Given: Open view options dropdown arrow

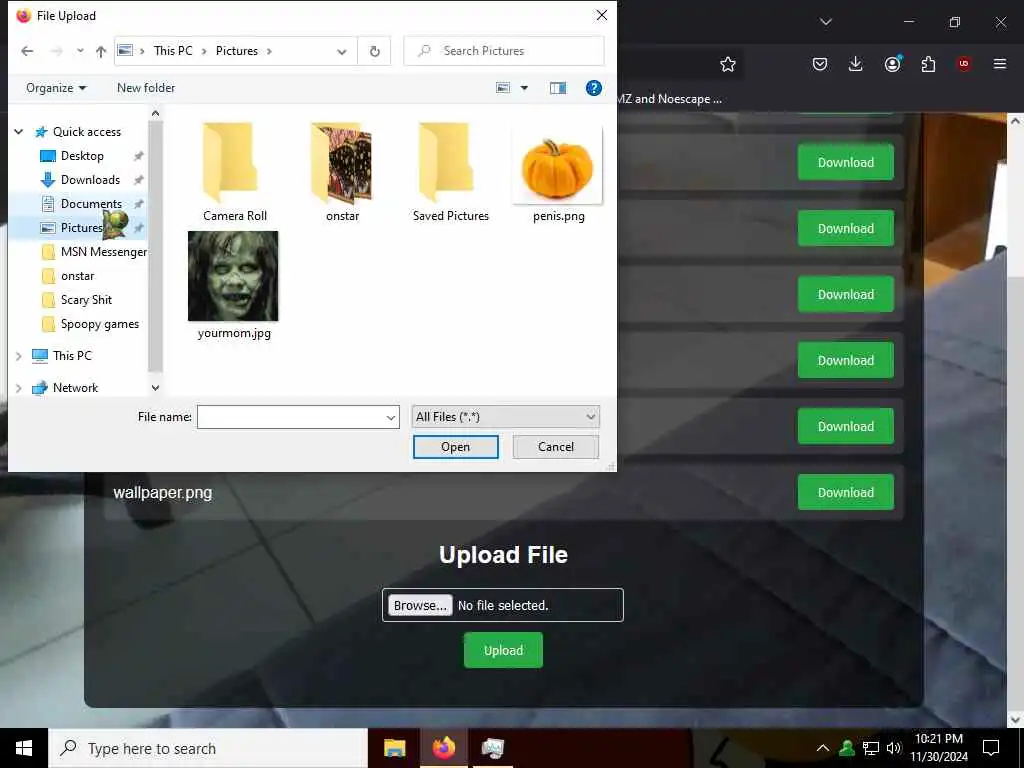Looking at the screenshot, I should 524,88.
